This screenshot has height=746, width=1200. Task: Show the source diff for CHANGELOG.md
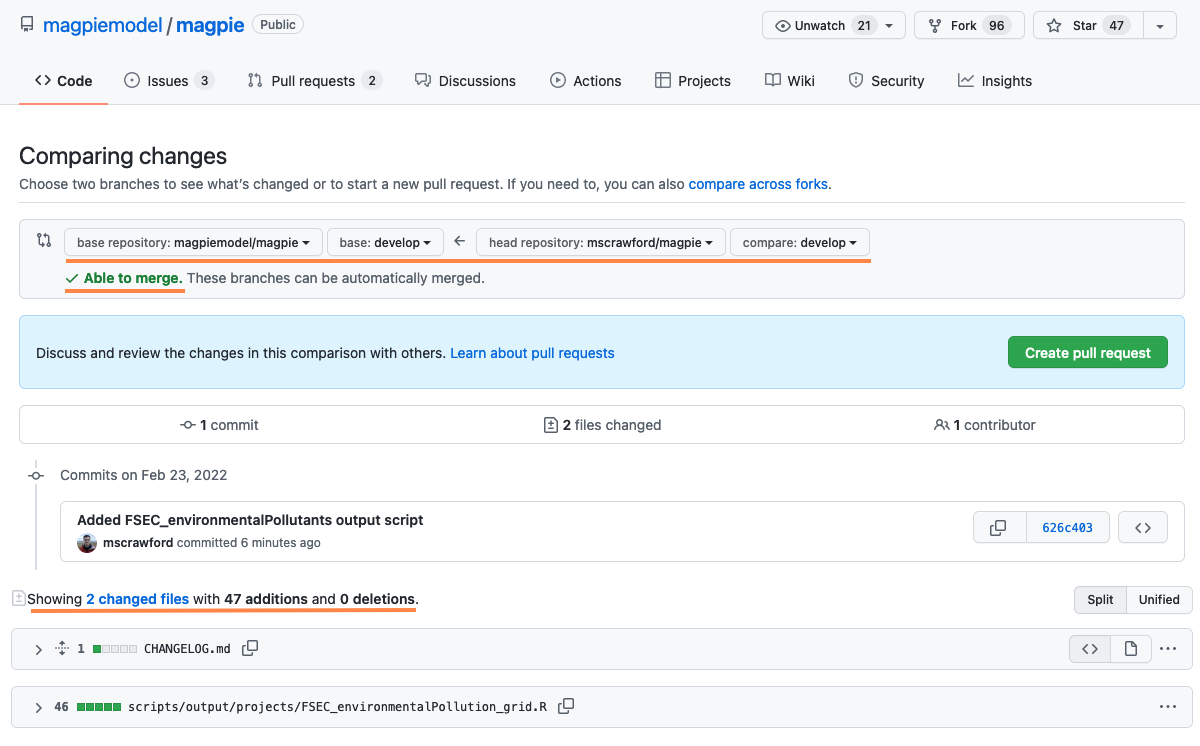coord(1090,649)
